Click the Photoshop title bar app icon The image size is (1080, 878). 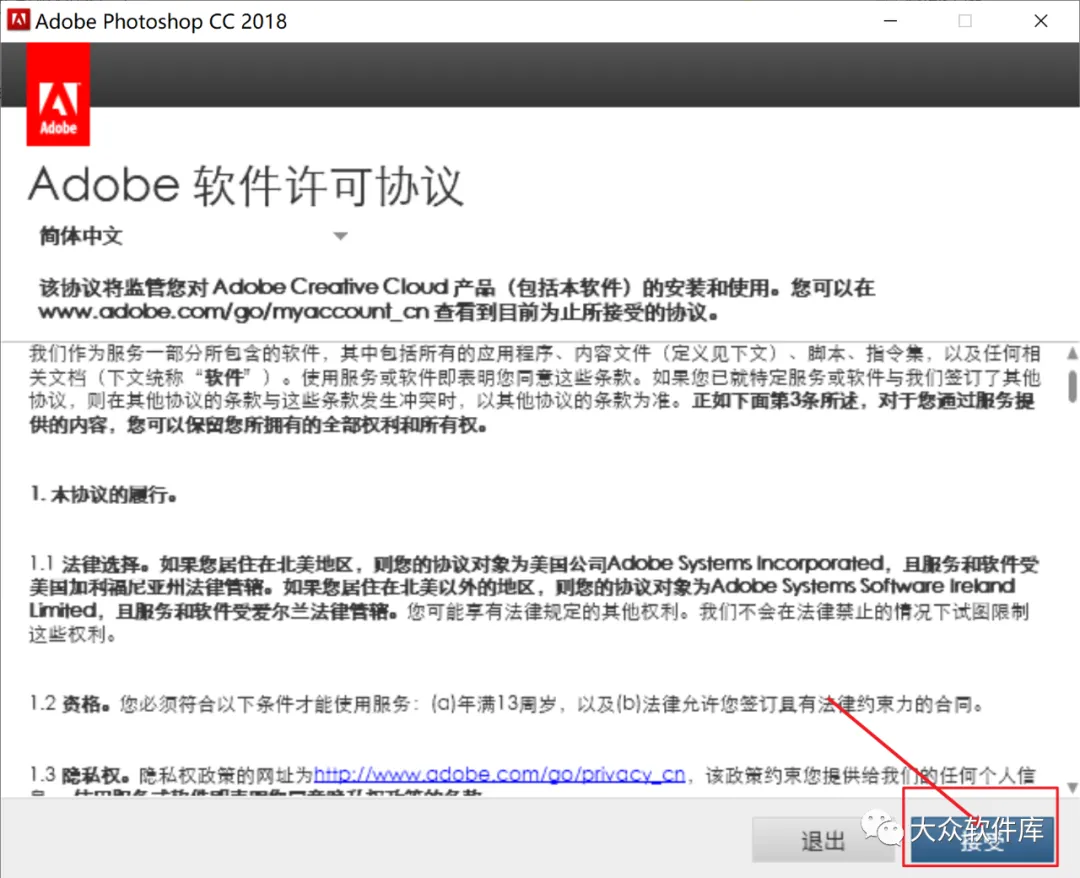pyautogui.click(x=19, y=20)
